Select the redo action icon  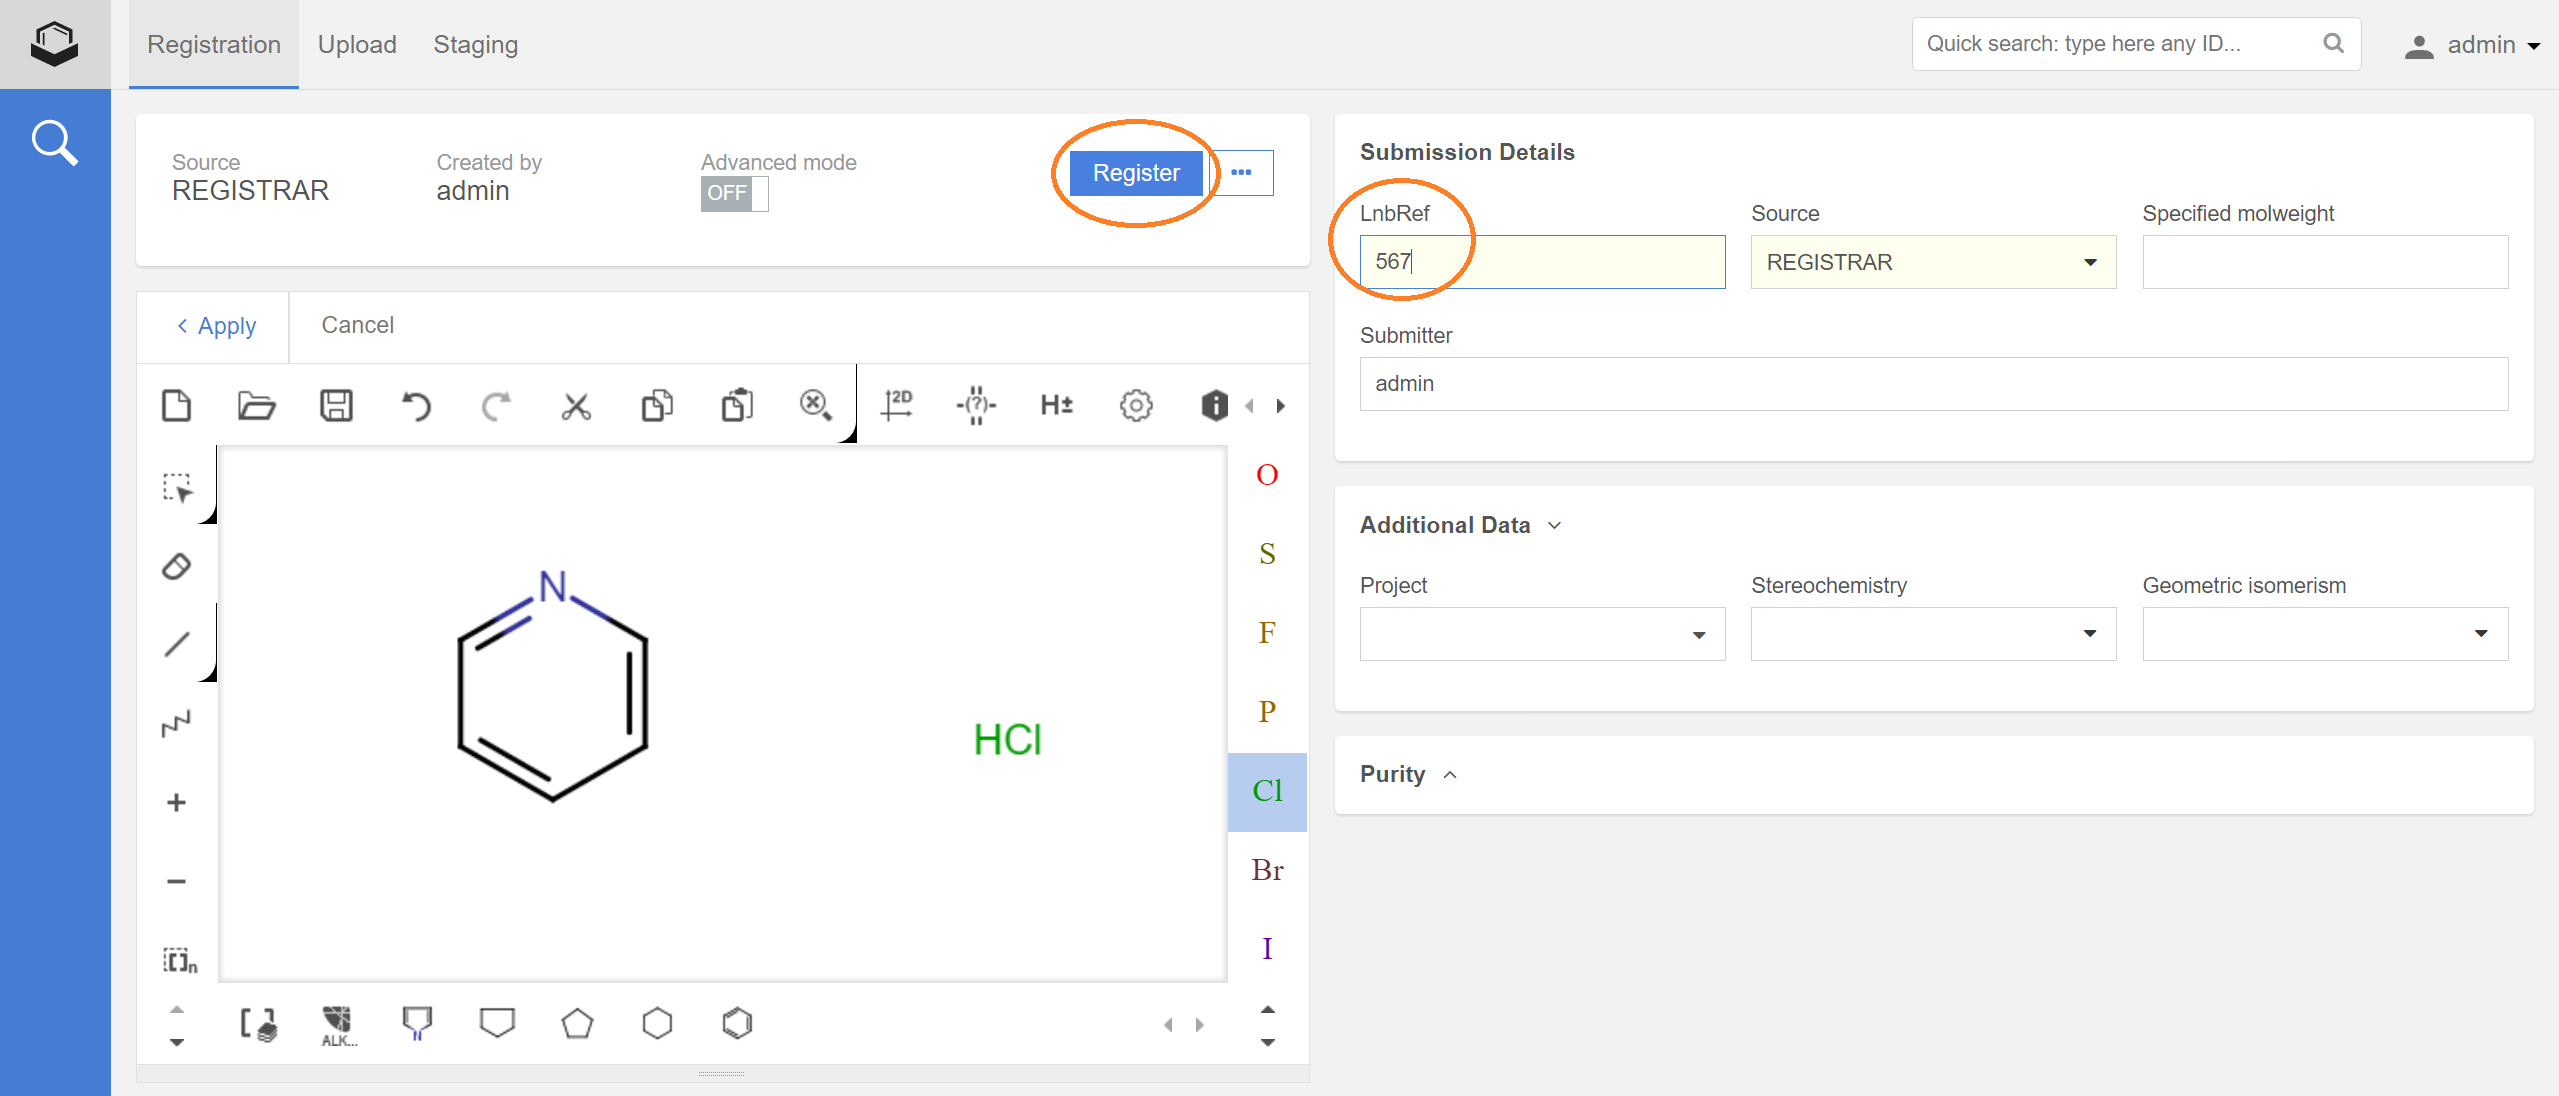tap(496, 406)
